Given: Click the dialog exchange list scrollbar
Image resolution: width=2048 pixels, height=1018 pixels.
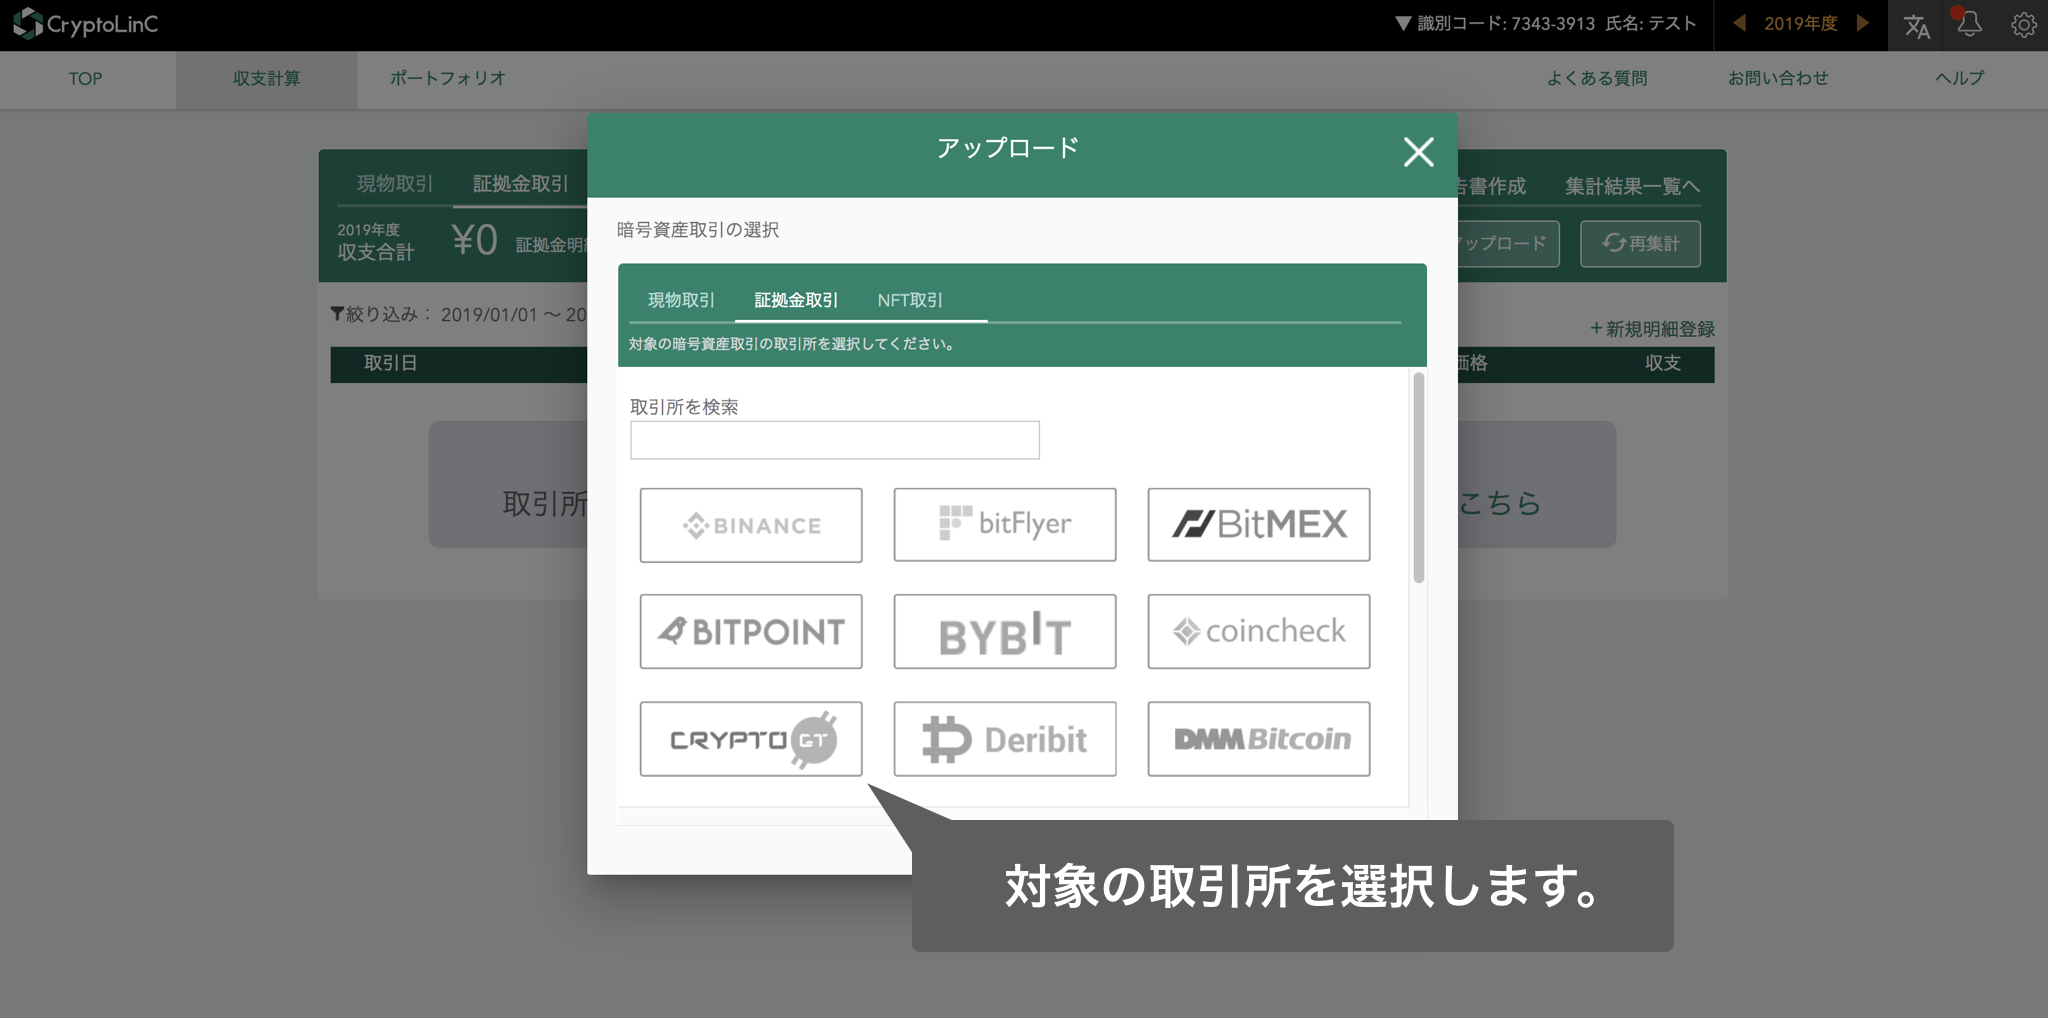Looking at the screenshot, I should (1418, 478).
